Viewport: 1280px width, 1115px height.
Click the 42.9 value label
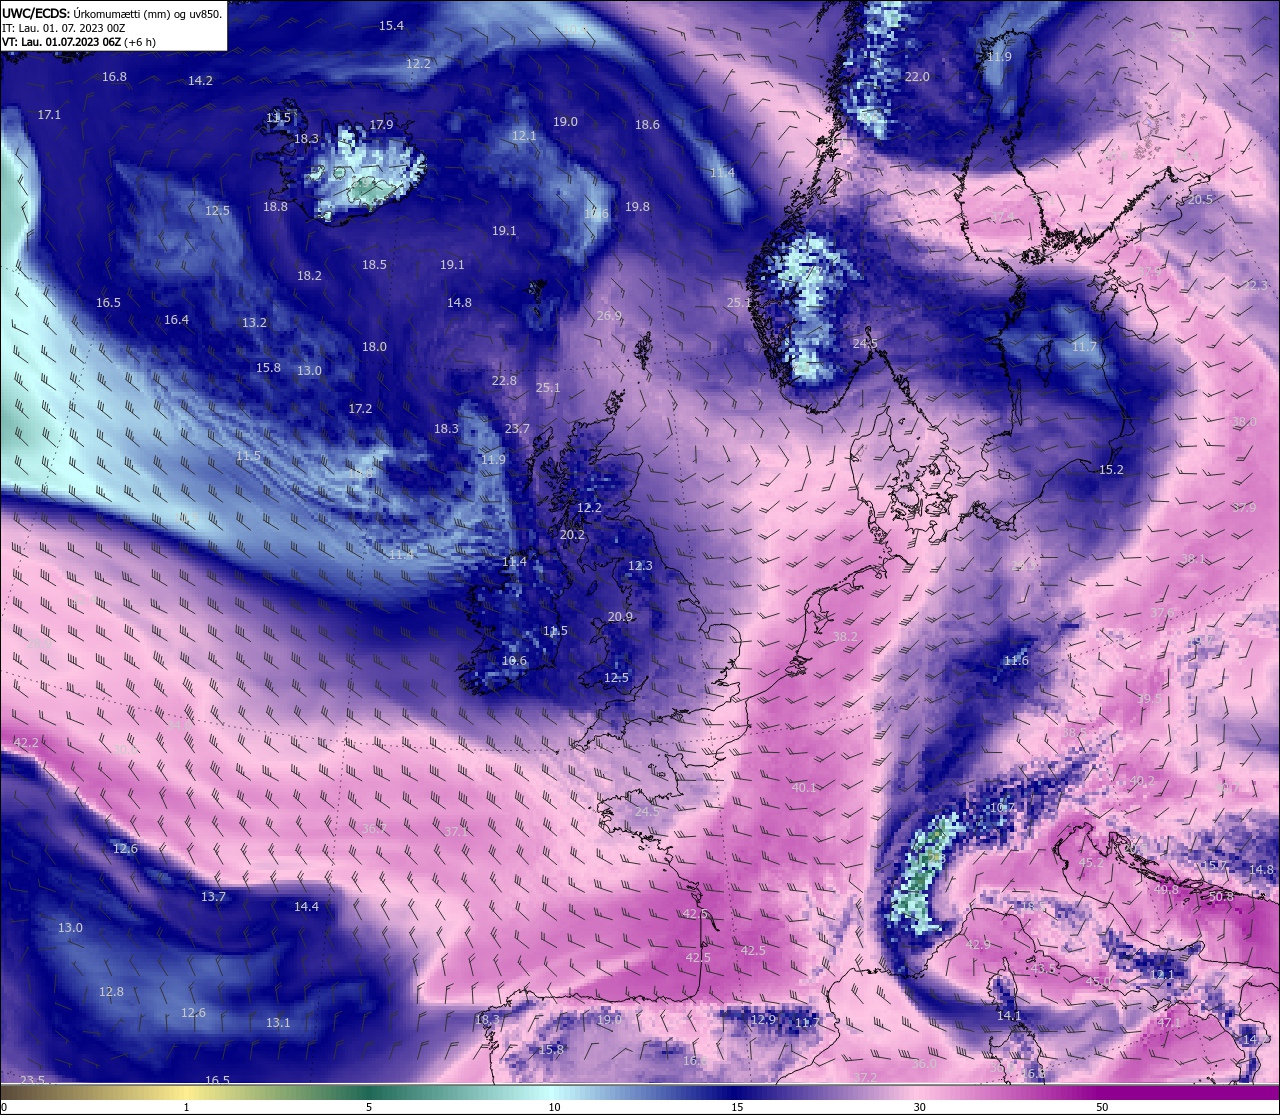(x=977, y=945)
